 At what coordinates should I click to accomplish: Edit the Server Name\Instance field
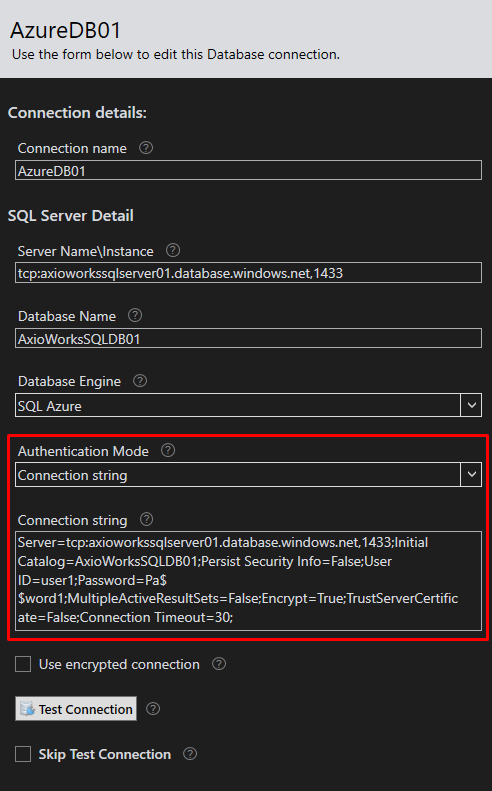click(x=248, y=273)
